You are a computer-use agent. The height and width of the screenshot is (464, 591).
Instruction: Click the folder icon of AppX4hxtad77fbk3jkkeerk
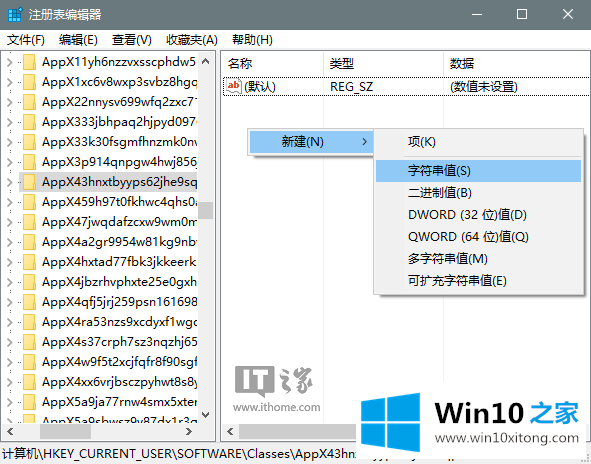point(29,262)
